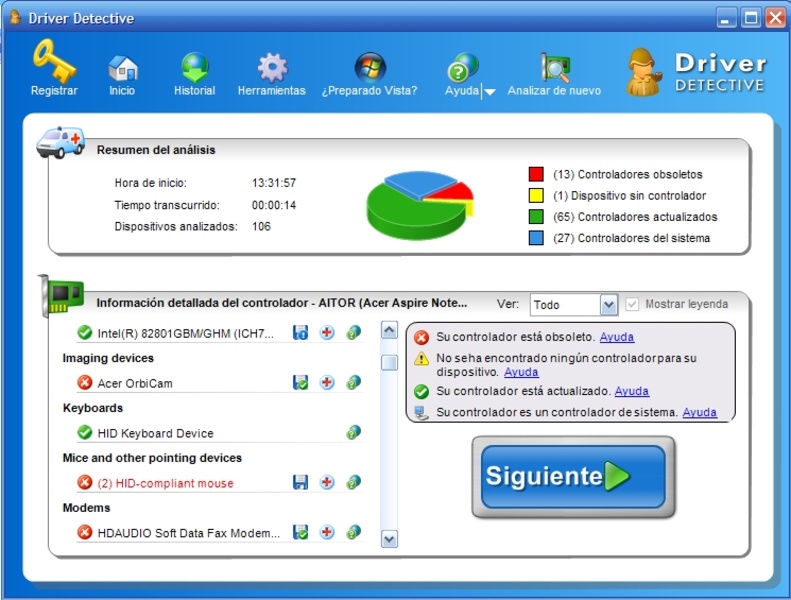
Task: Open Ayuda link for system driver legend
Action: [x=699, y=412]
